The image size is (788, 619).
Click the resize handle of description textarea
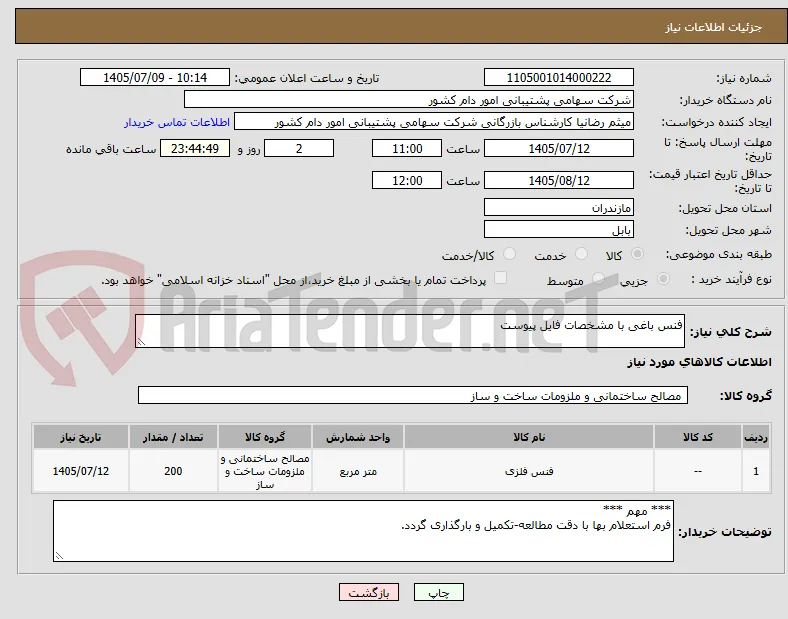click(x=141, y=342)
